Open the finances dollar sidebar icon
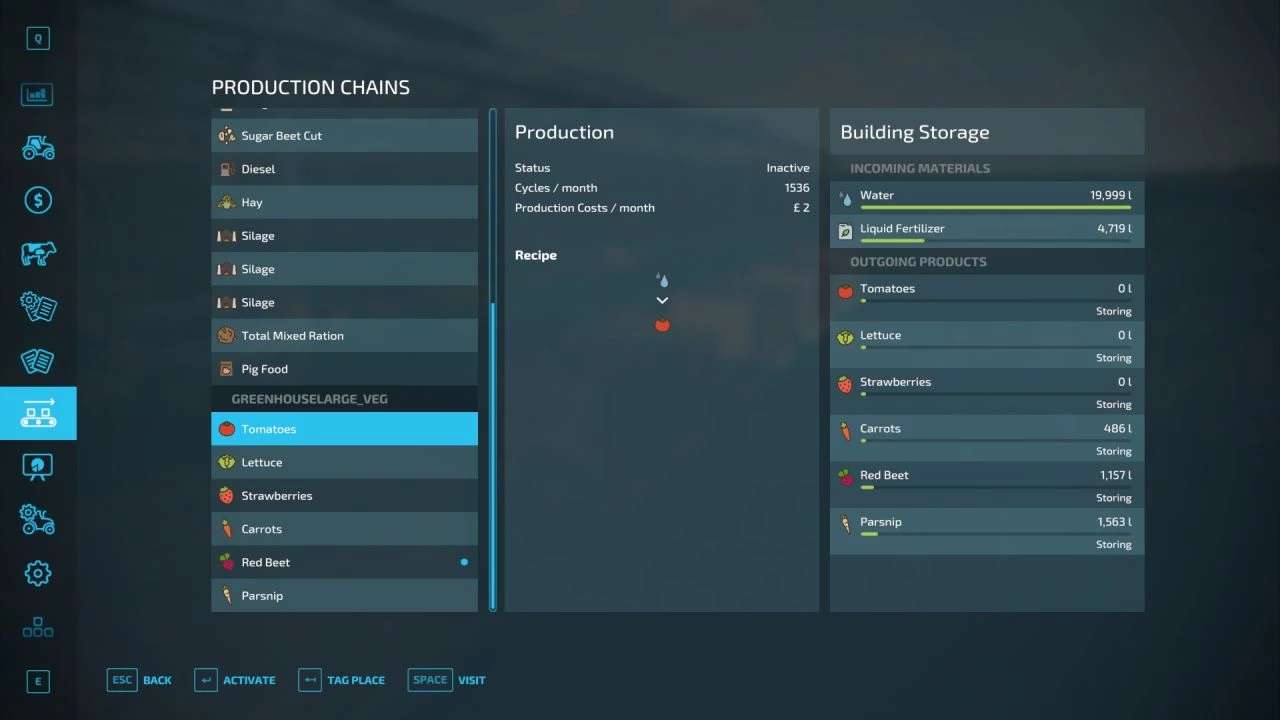This screenshot has height=720, width=1280. pos(38,201)
